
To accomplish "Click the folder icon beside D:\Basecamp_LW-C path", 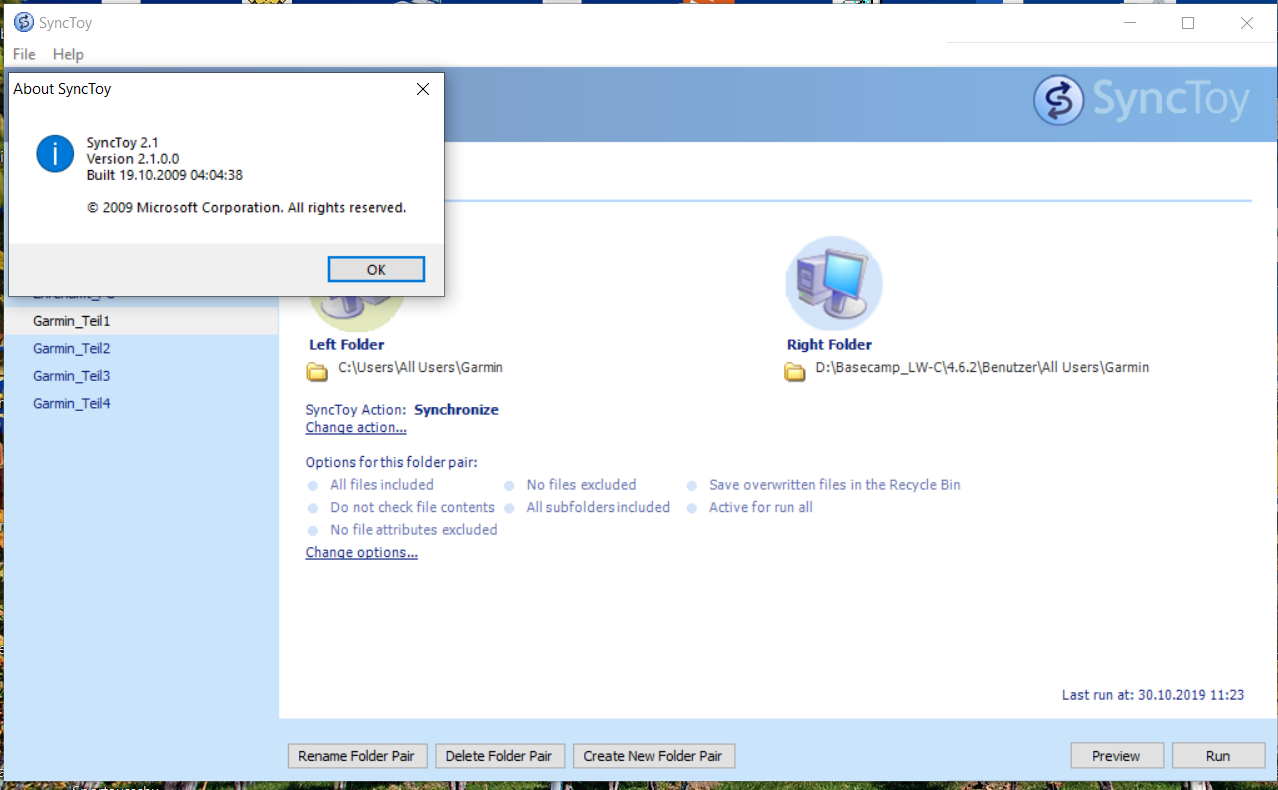I will [x=795, y=371].
